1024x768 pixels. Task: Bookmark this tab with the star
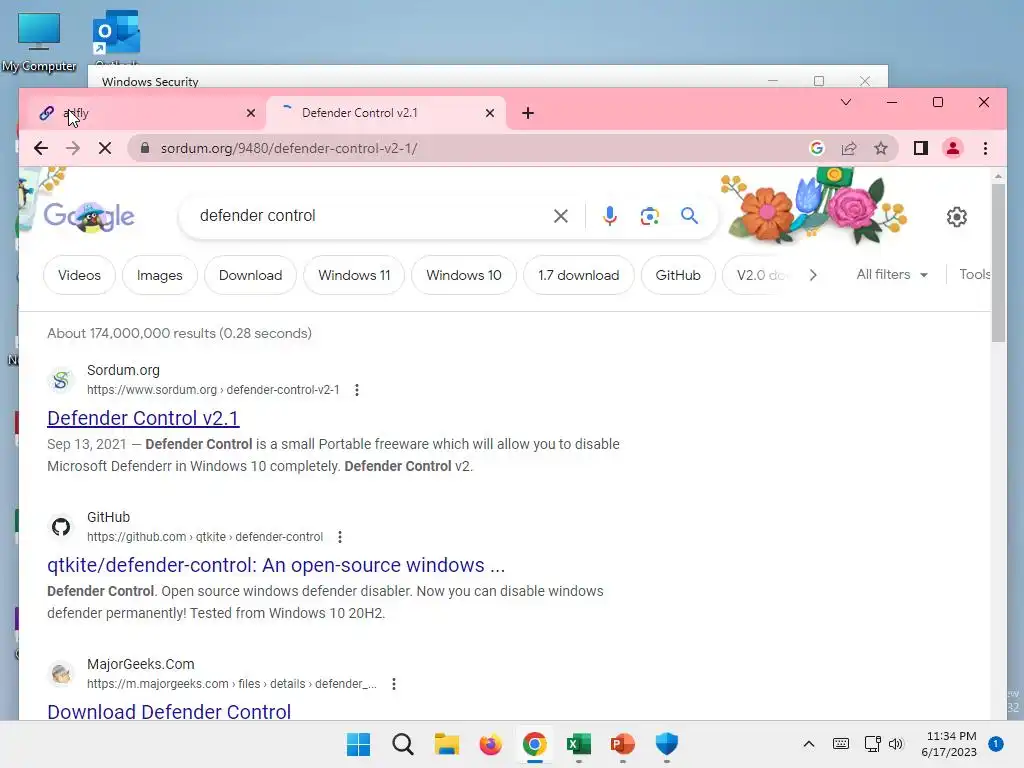880,148
